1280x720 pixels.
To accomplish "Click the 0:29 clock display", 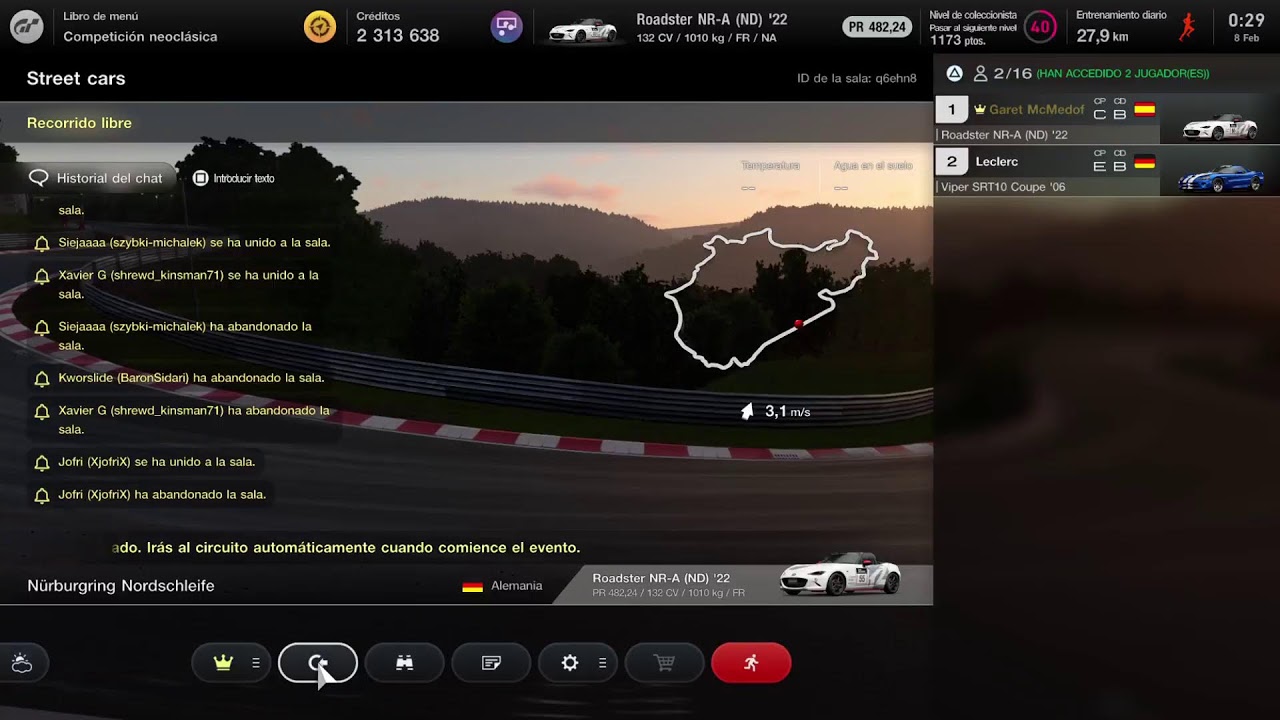I will [x=1246, y=20].
